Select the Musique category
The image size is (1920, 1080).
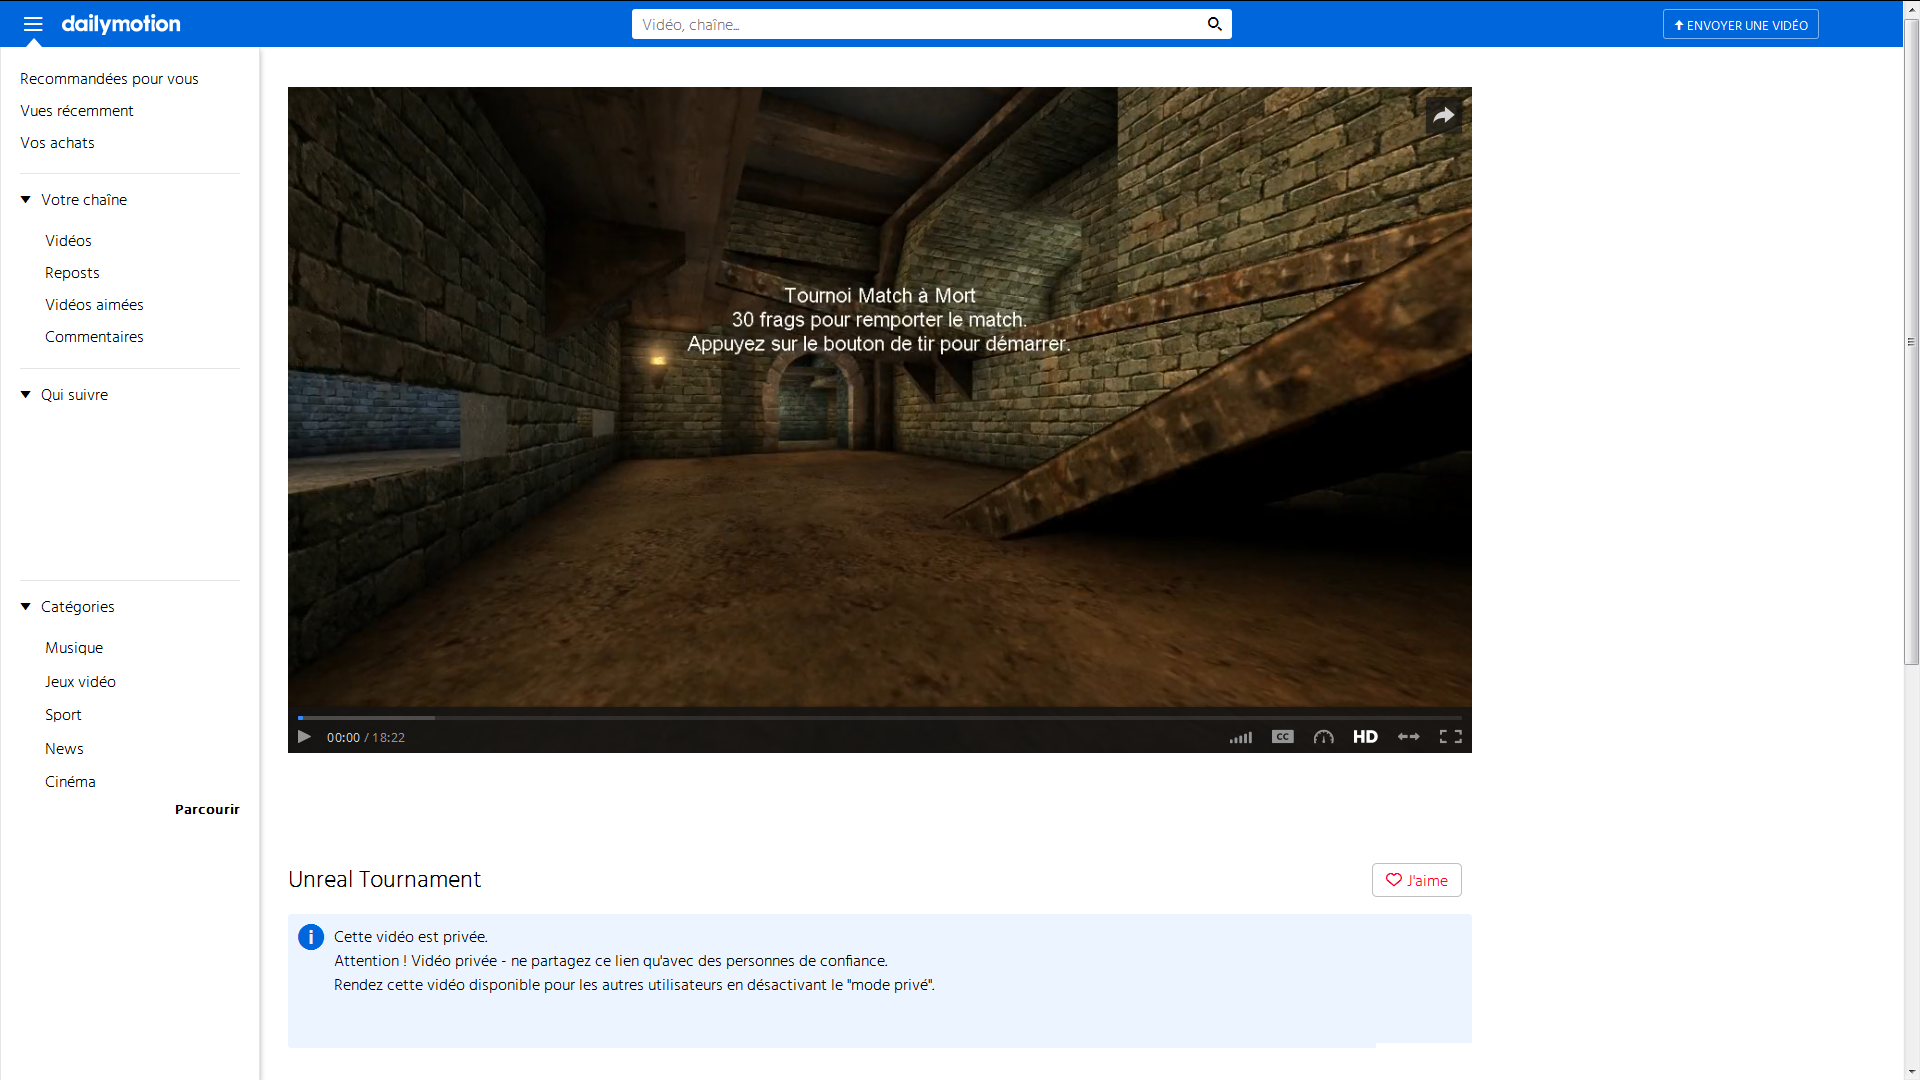(74, 648)
